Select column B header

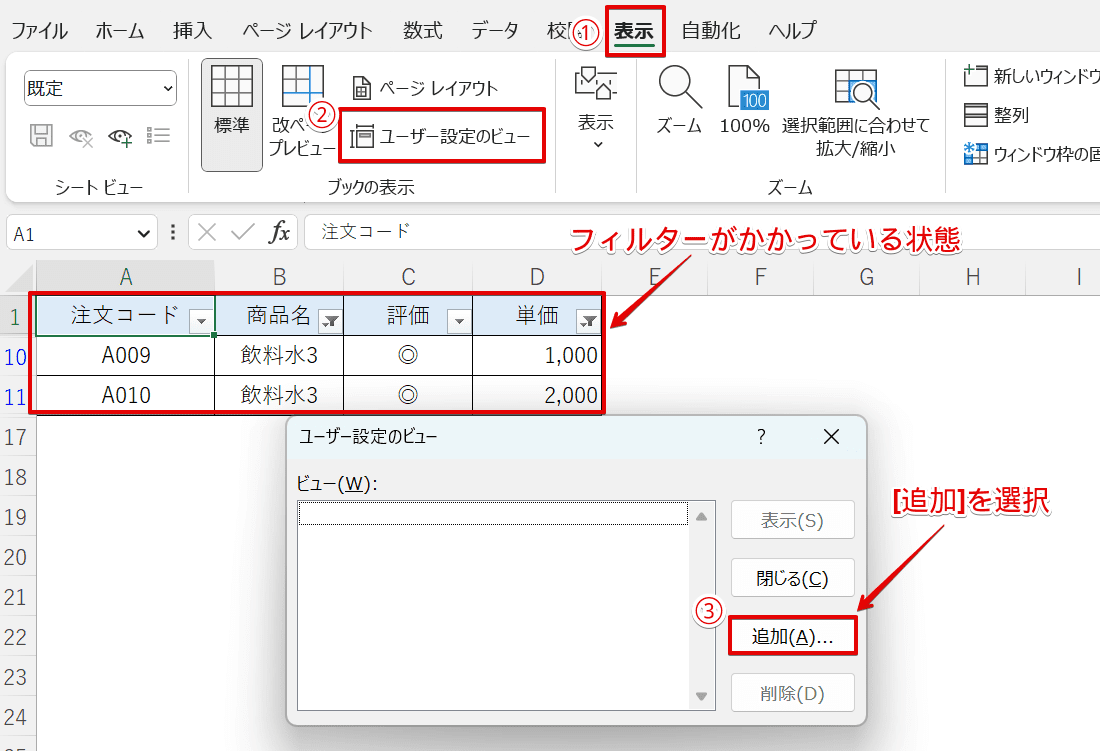[279, 277]
